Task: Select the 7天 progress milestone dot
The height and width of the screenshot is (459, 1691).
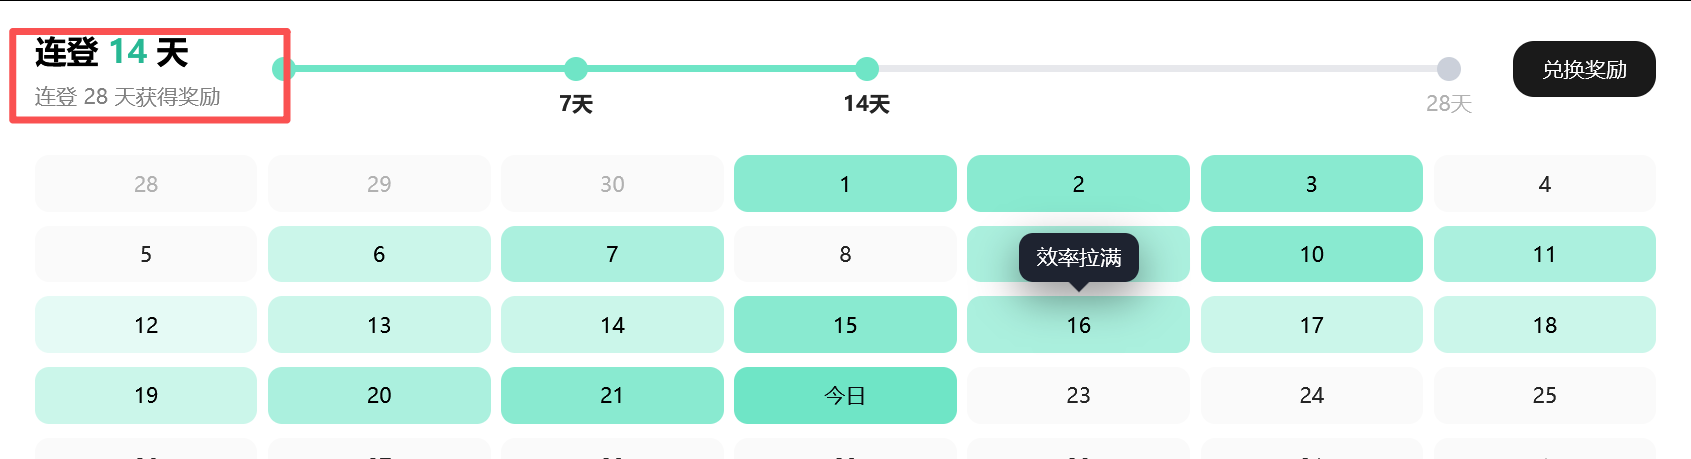Action: coord(575,69)
